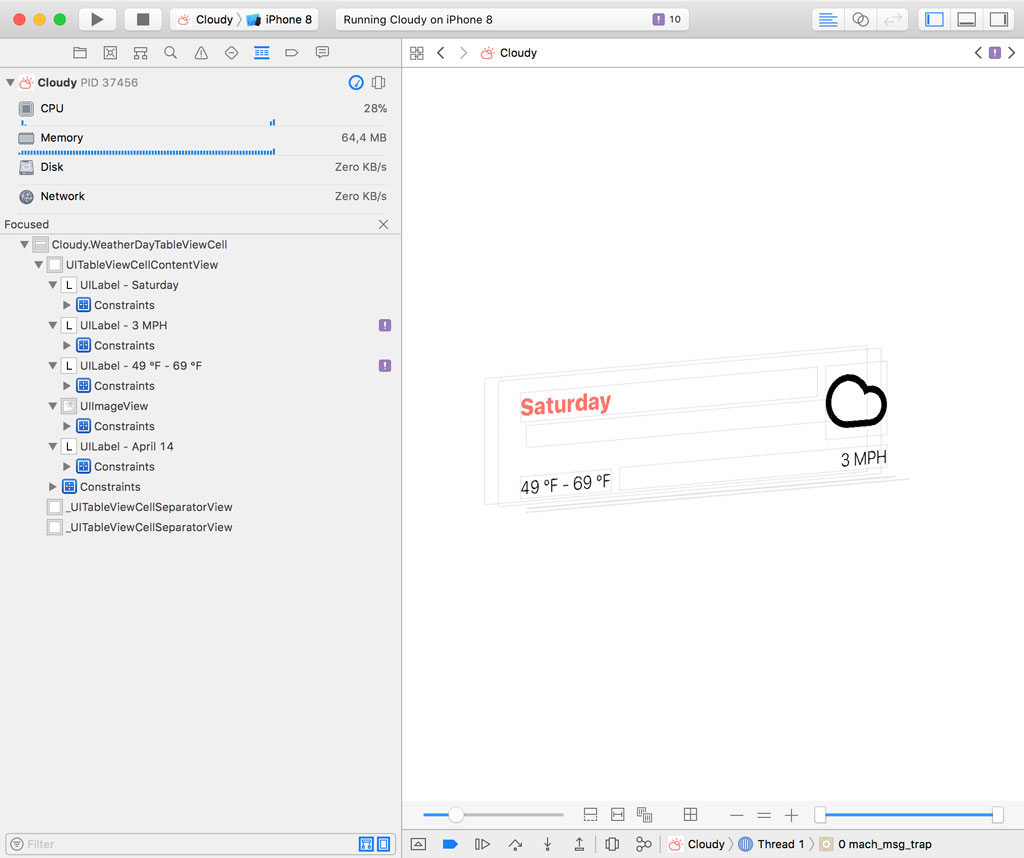Click the Filter field at bottom of navigator
This screenshot has width=1024, height=858.
[x=150, y=844]
